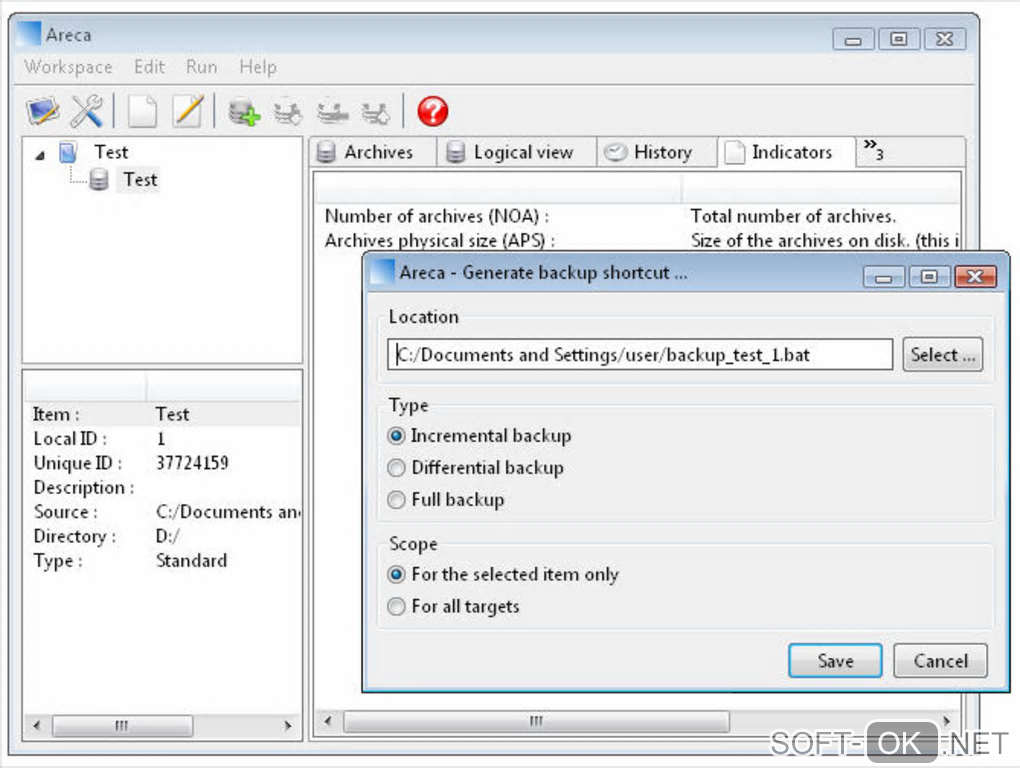Viewport: 1020px width, 768px height.
Task: Select the Test group tree item
Action: pos(111,152)
